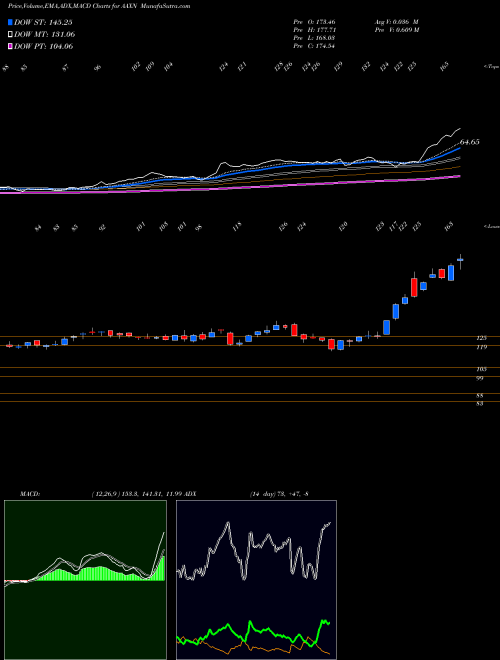
Task: Select the DOW PT: 104.06 label
Action: [44, 46]
